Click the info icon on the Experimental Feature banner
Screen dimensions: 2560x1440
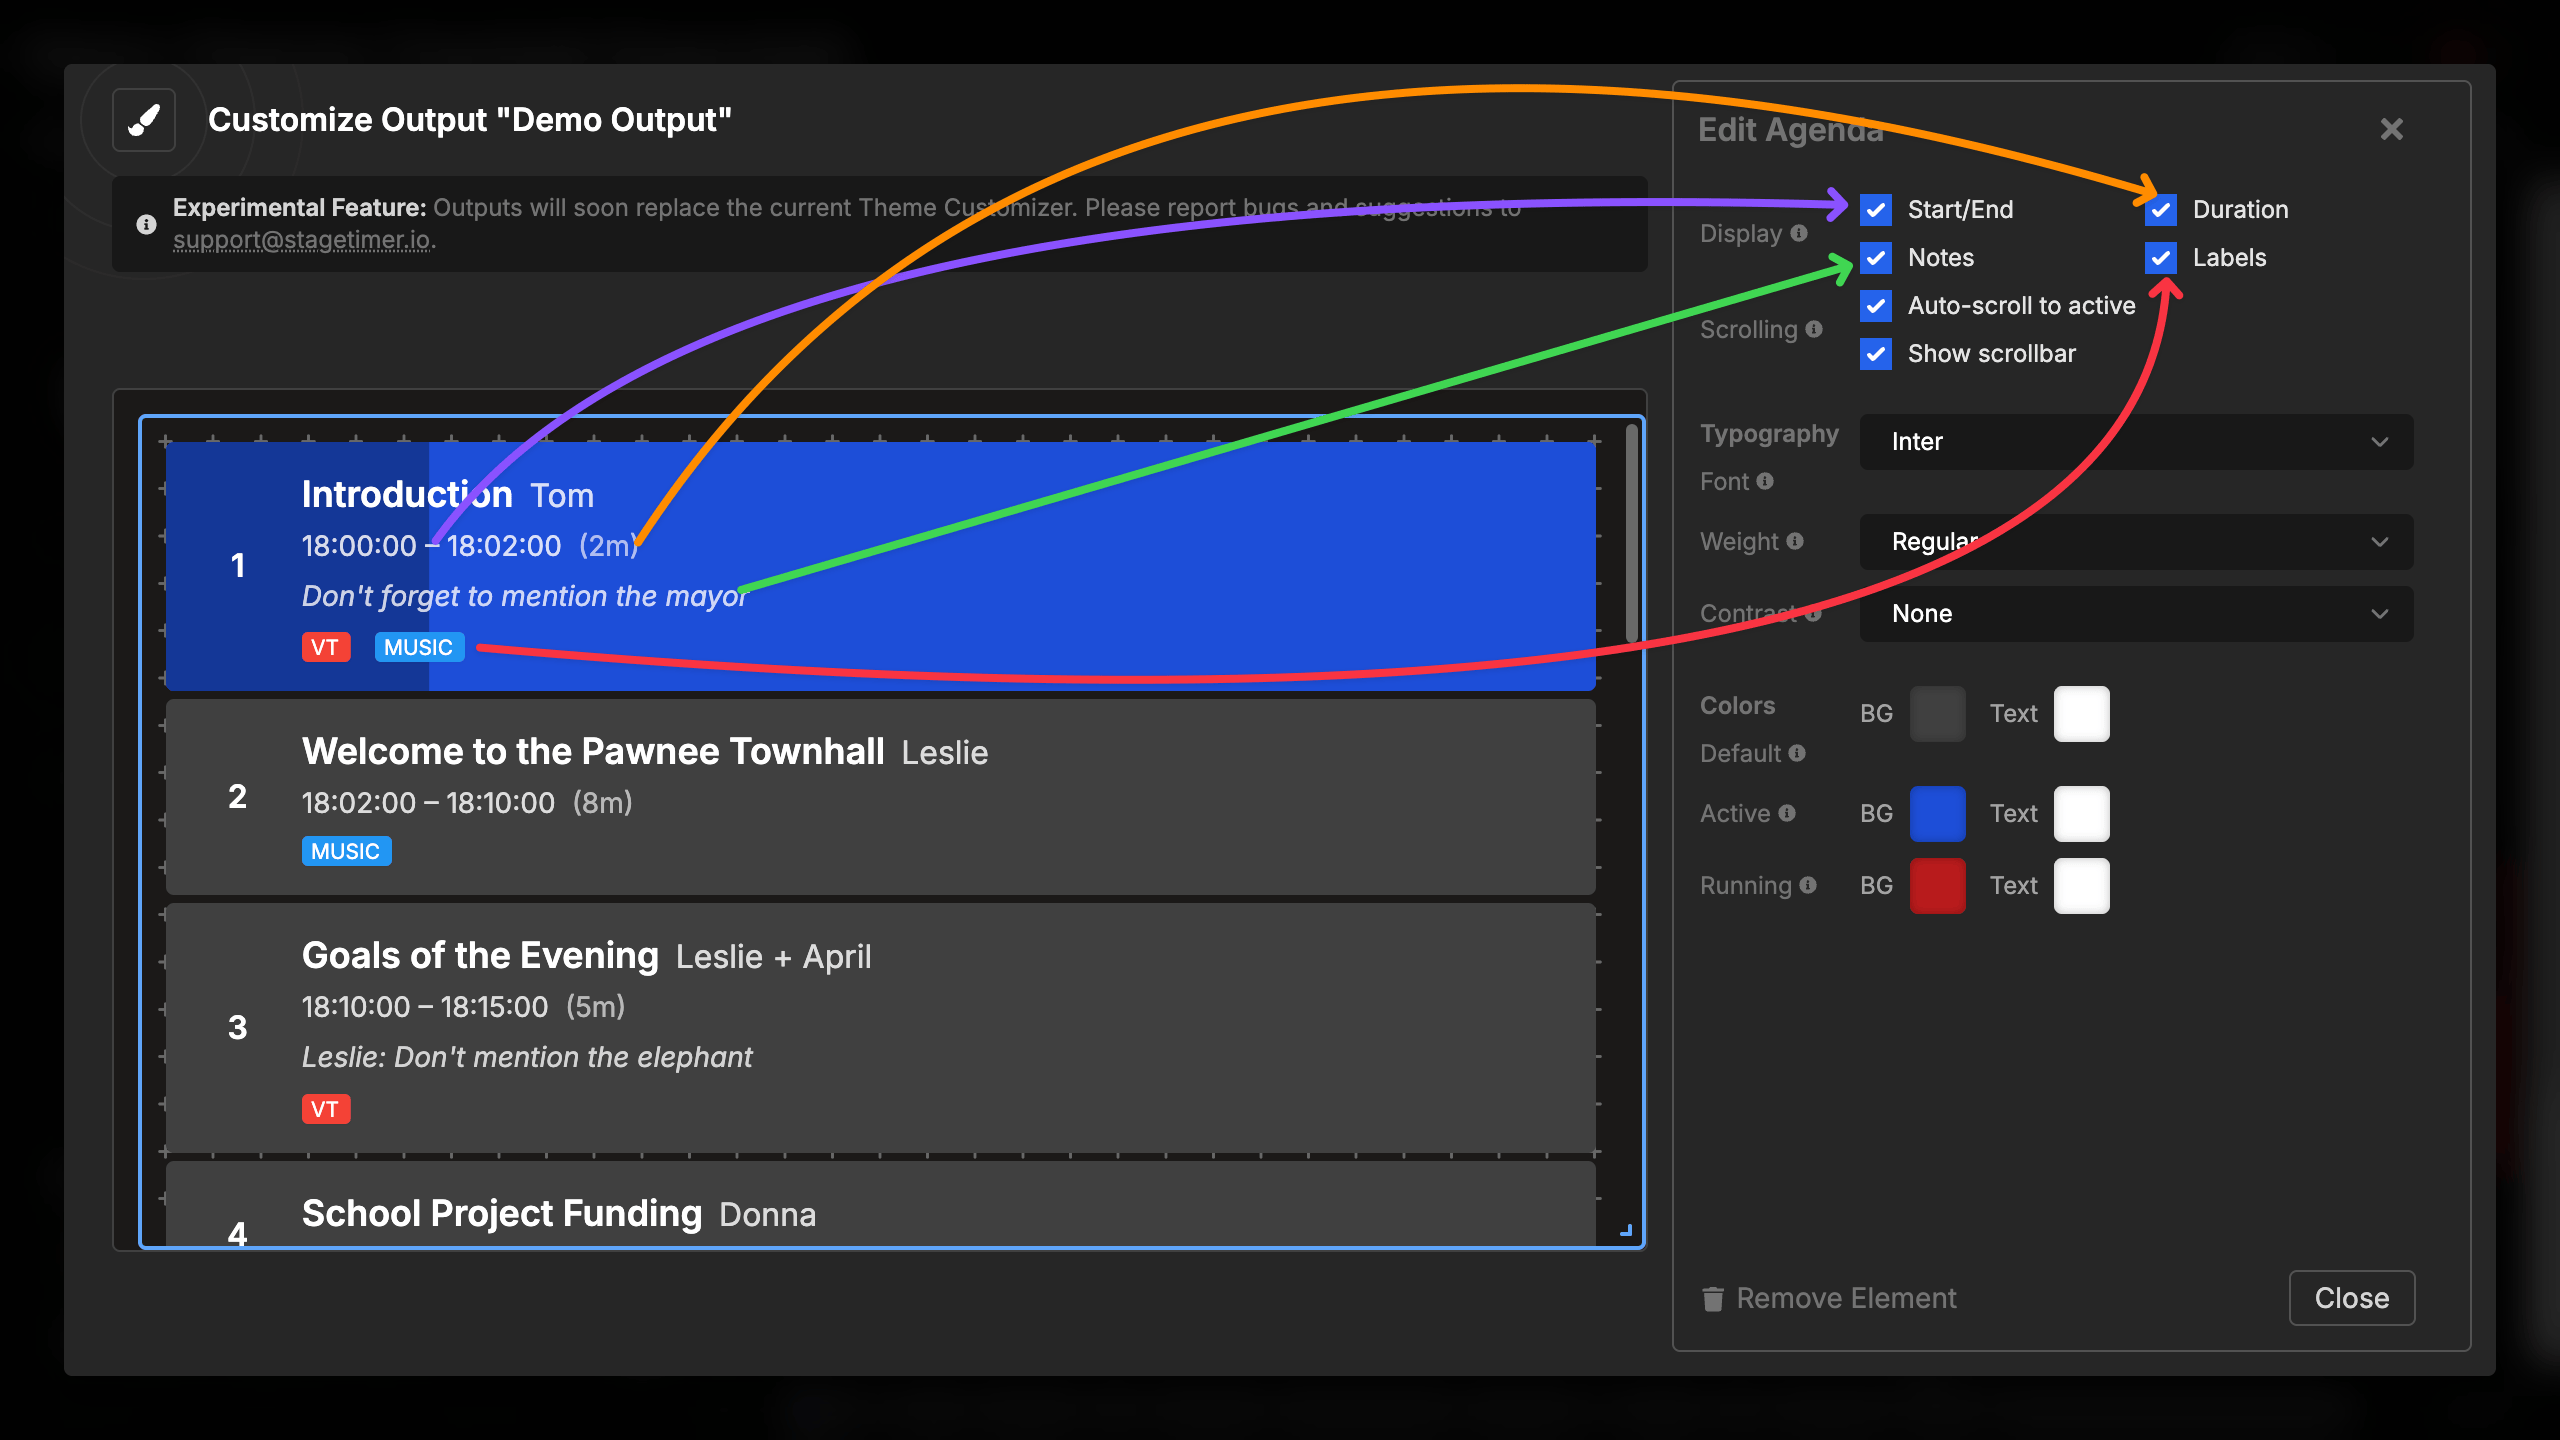146,223
